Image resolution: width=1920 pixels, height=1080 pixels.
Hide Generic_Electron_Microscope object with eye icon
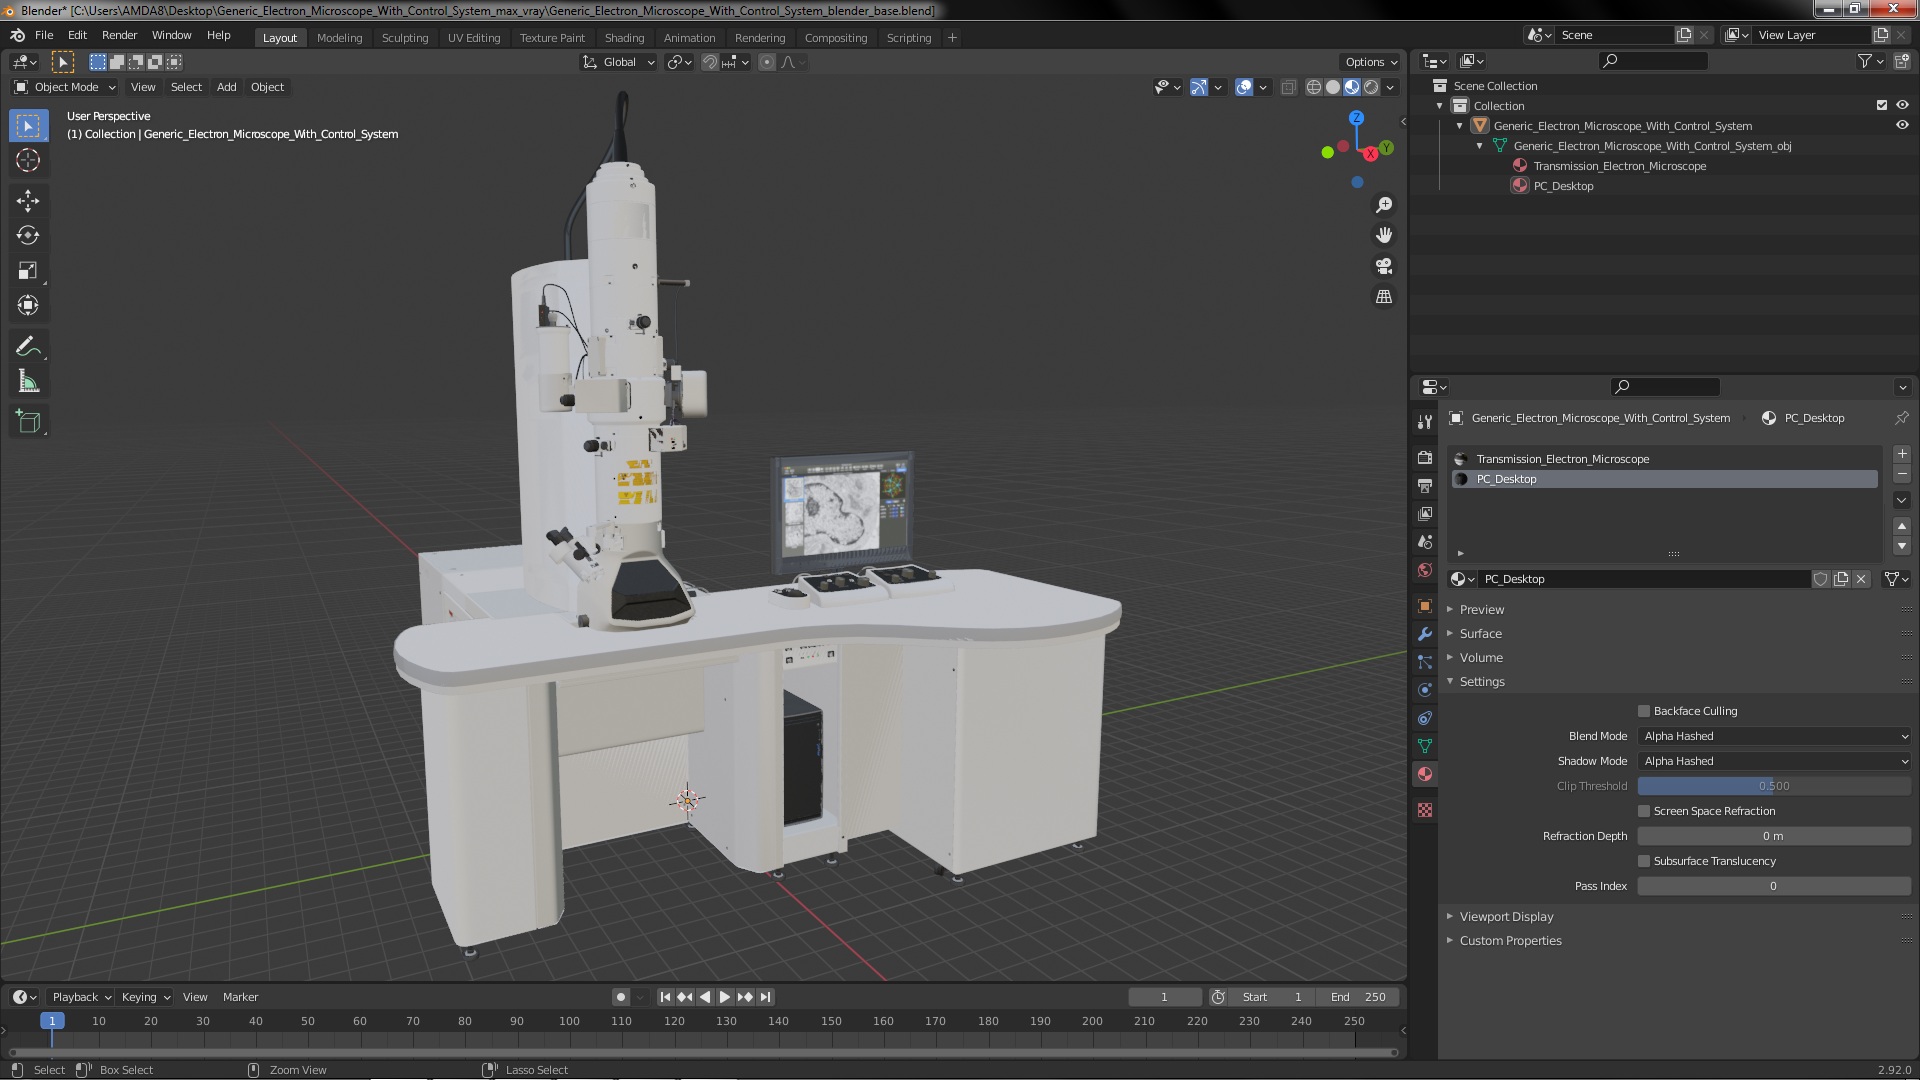[x=1901, y=126]
